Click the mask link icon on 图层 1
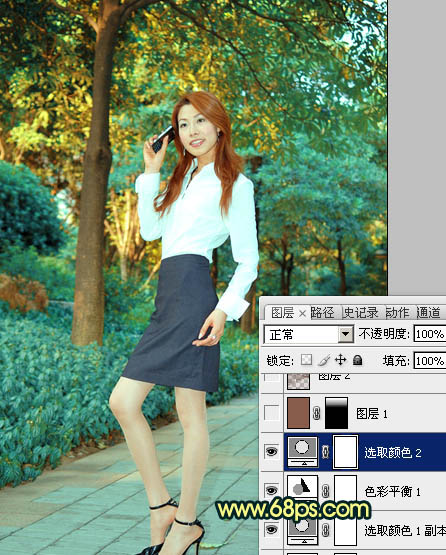Image resolution: width=446 pixels, height=555 pixels. [x=317, y=413]
